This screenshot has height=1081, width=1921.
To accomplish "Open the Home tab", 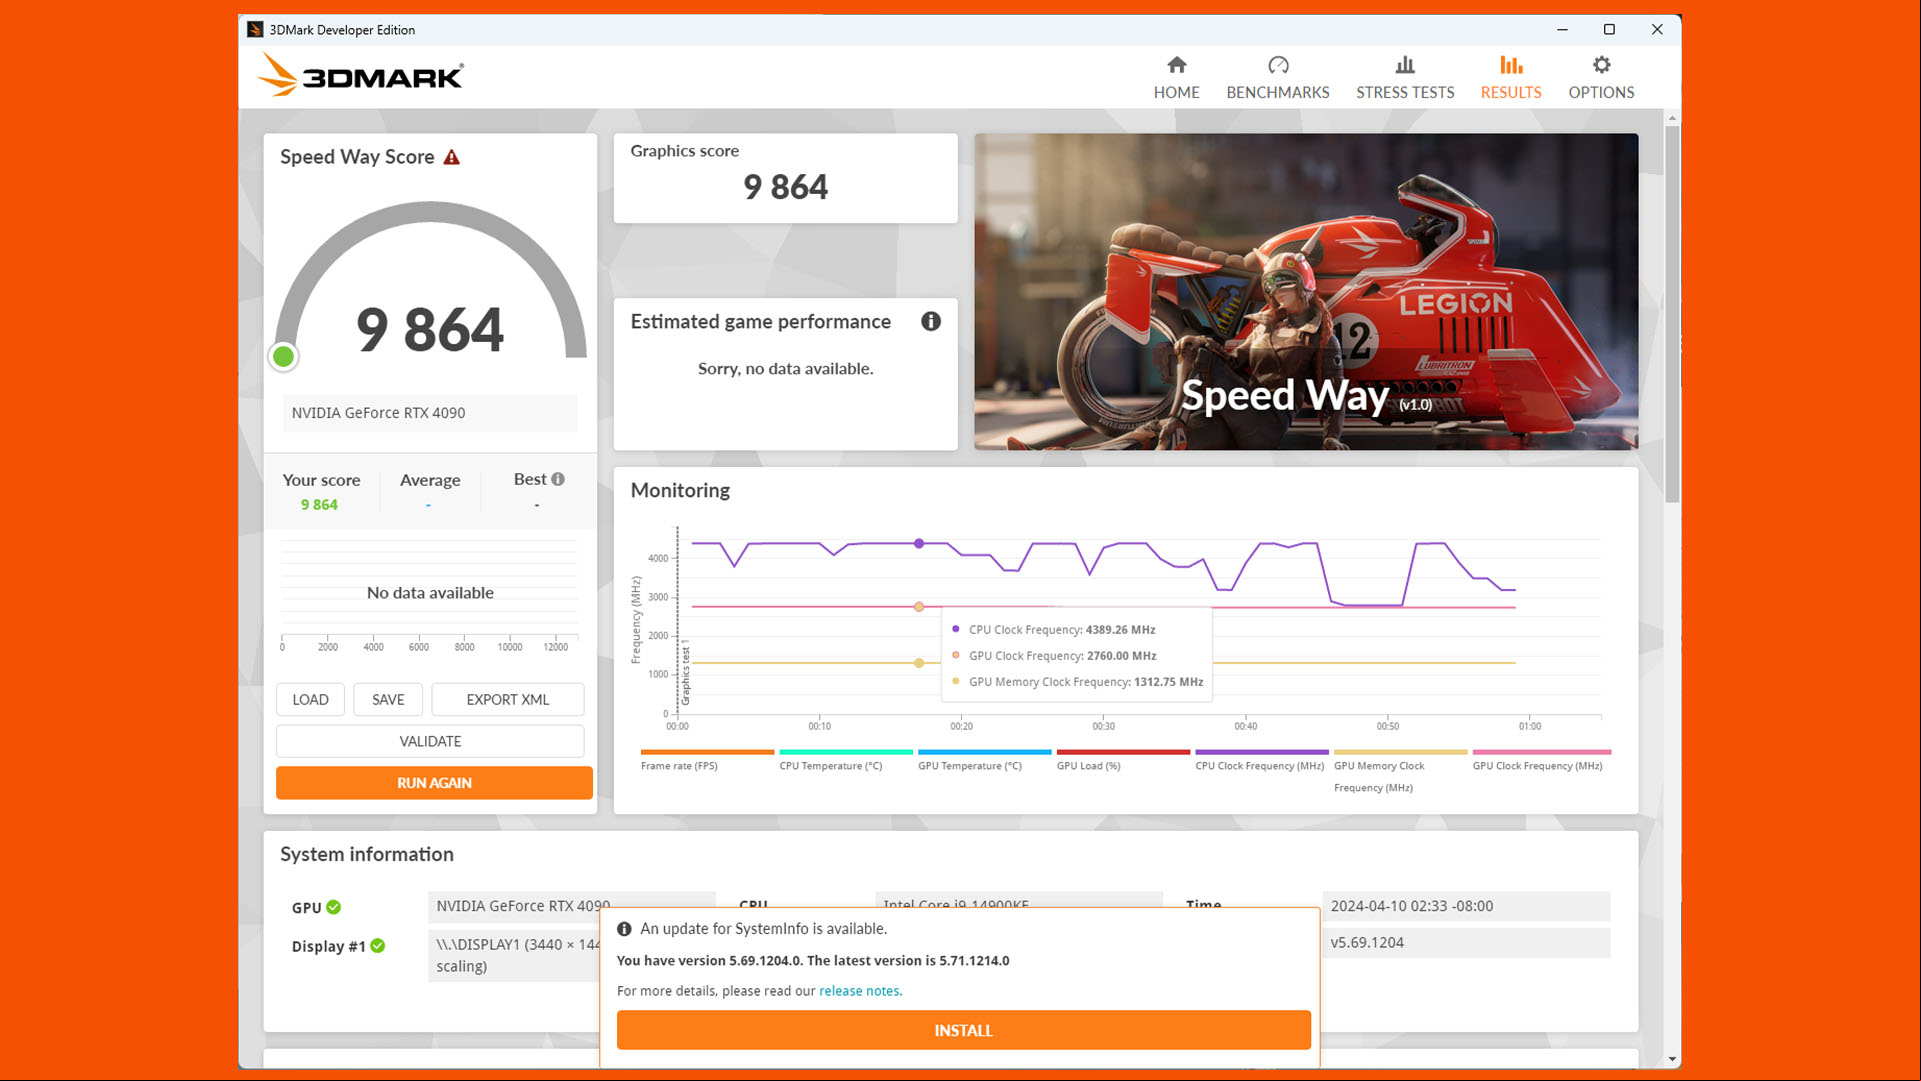I will pyautogui.click(x=1176, y=78).
